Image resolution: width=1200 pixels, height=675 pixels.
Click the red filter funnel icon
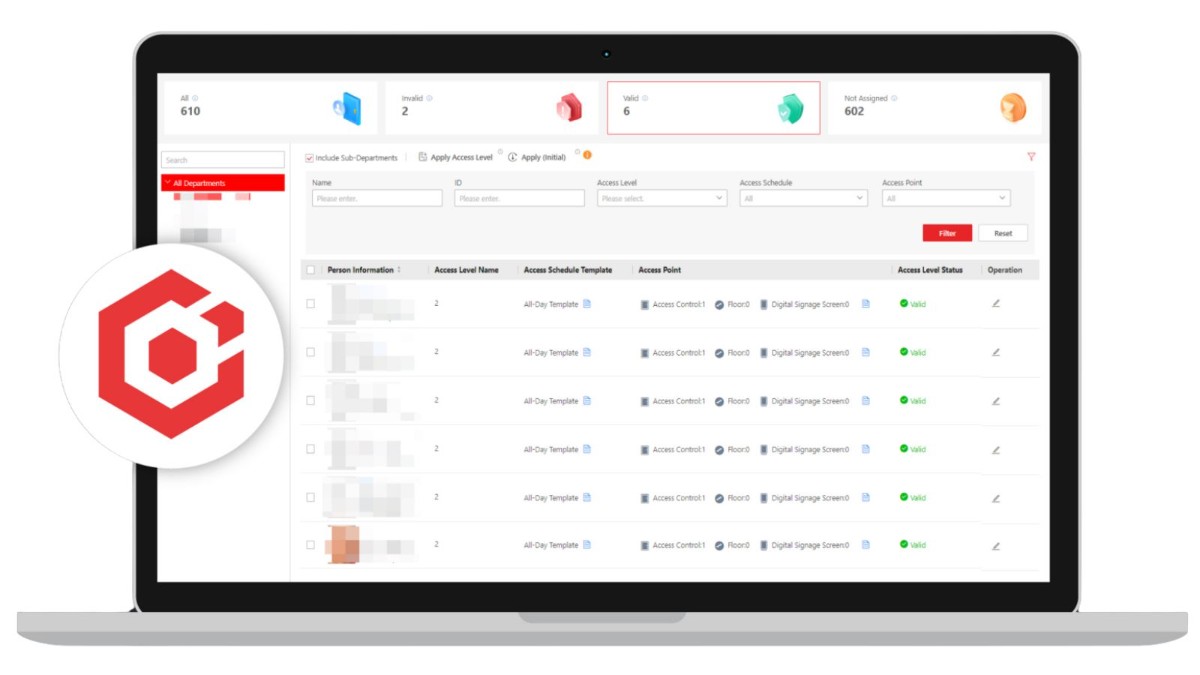(x=1031, y=157)
